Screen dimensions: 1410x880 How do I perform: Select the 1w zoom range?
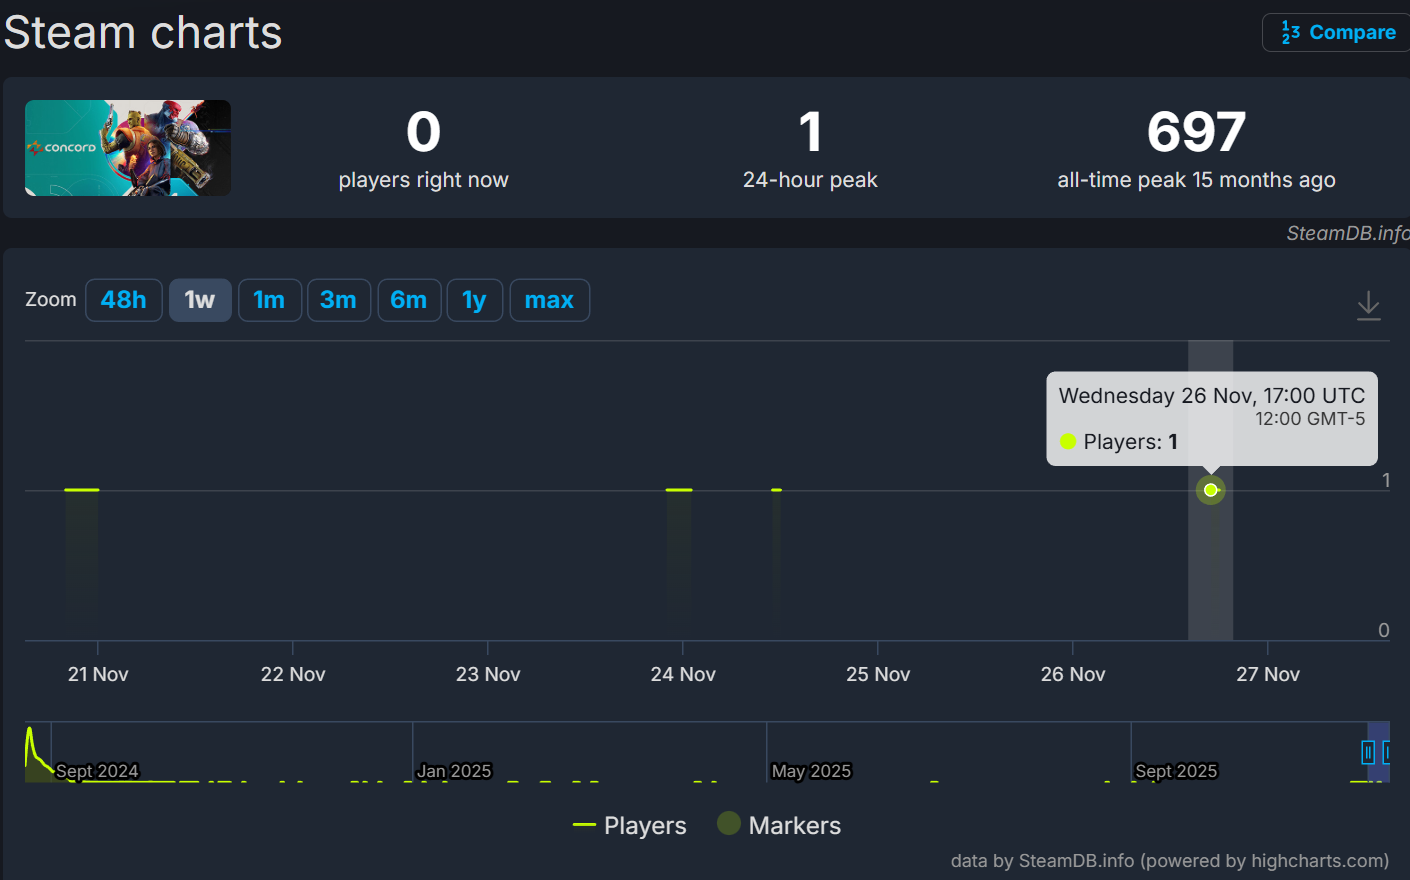[200, 300]
